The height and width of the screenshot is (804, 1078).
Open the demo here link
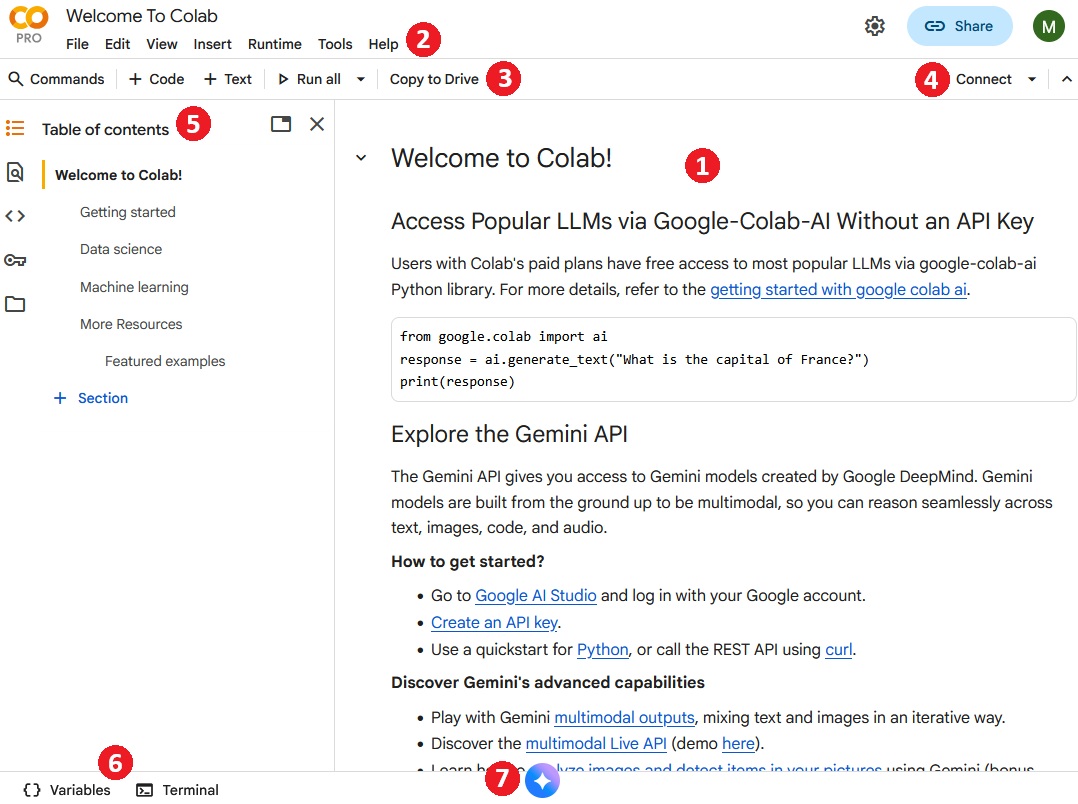pyautogui.click(x=738, y=743)
